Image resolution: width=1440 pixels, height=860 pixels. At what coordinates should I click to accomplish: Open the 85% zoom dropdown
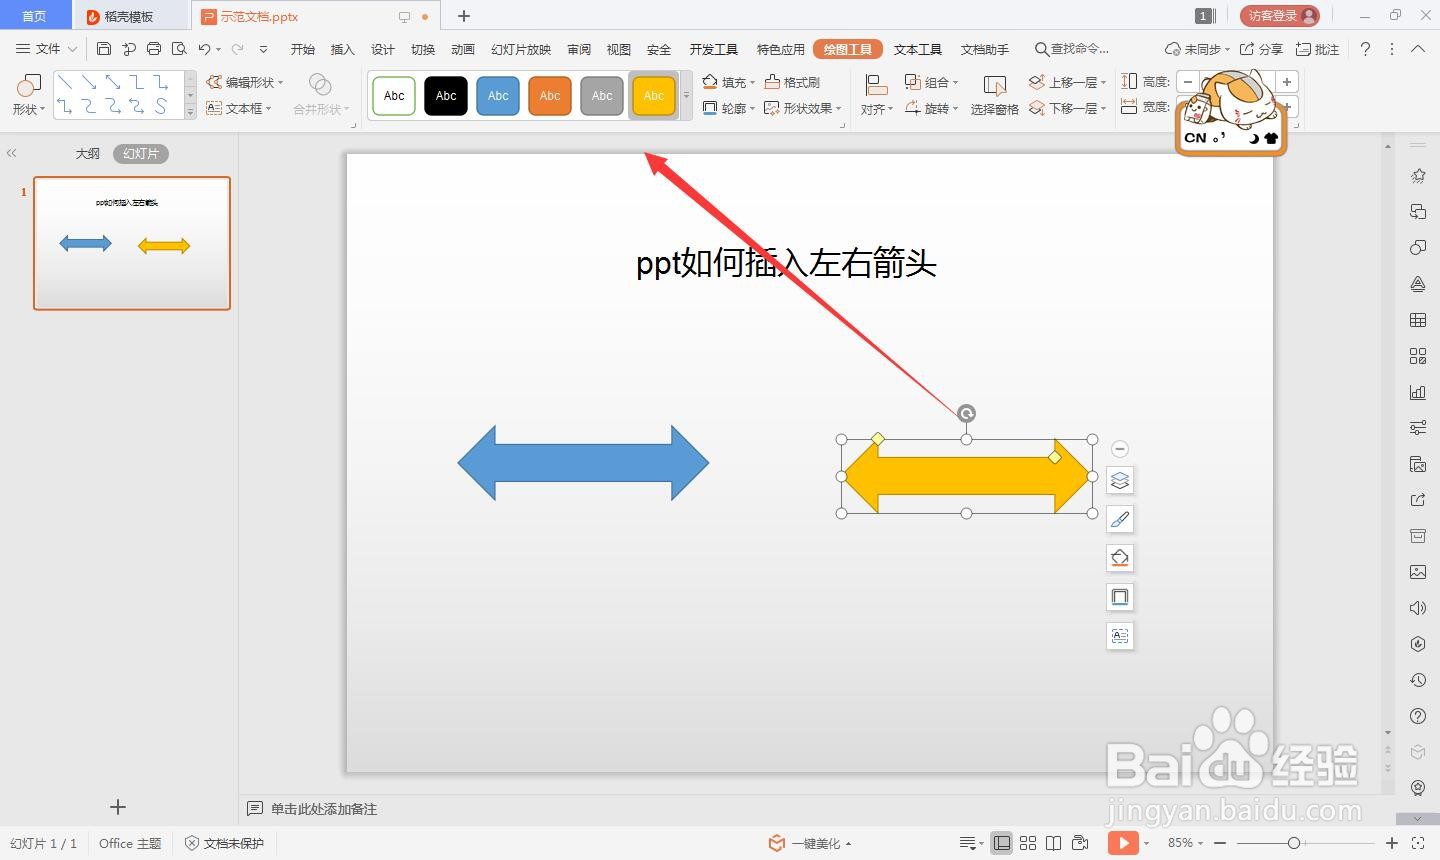(1185, 843)
